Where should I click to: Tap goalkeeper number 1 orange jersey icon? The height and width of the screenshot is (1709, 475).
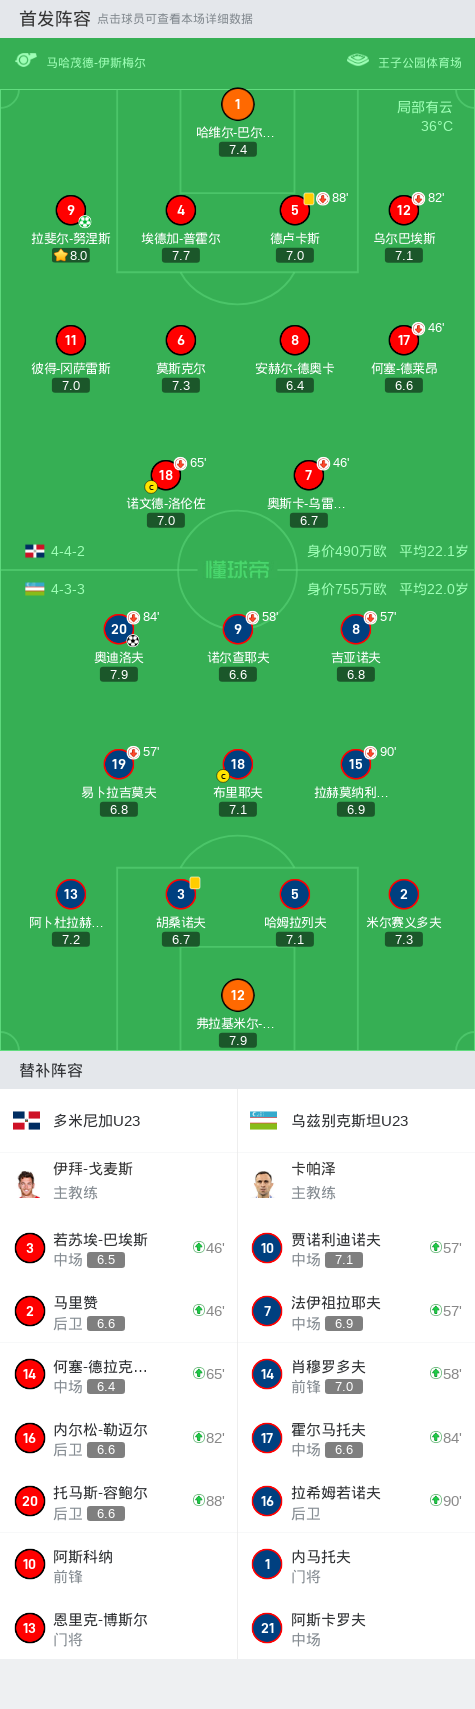(237, 104)
